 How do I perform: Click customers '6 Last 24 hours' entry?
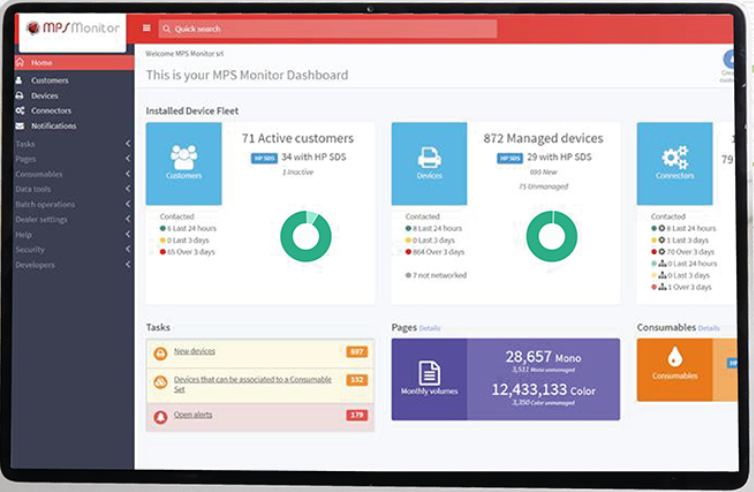click(x=188, y=228)
